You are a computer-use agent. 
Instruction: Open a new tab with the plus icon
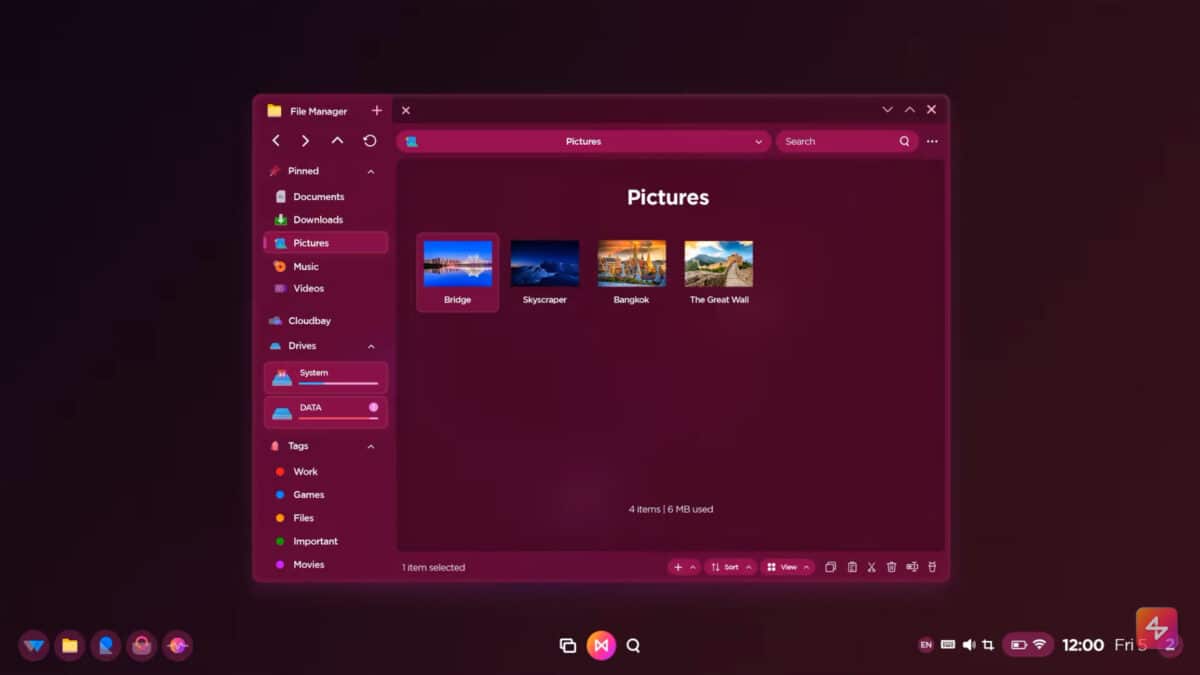pyautogui.click(x=376, y=110)
